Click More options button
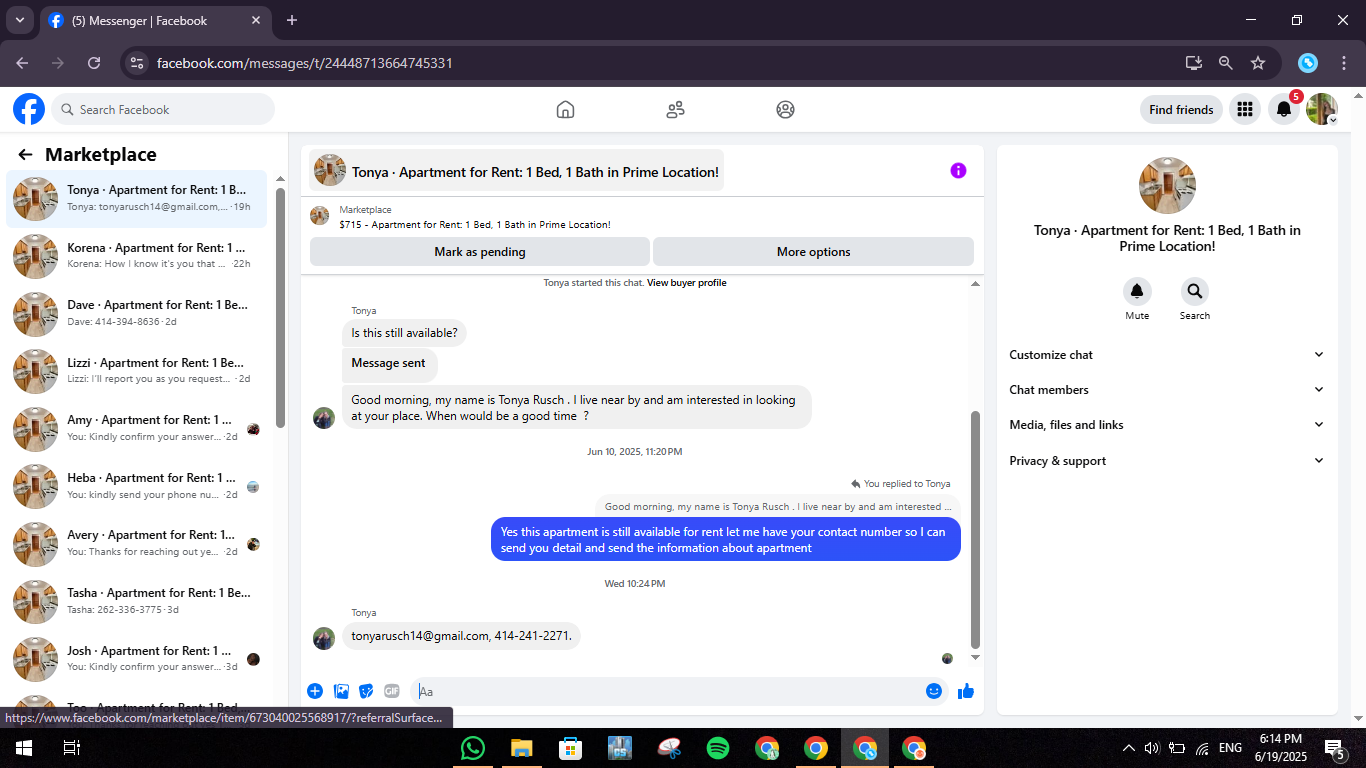1366x768 pixels. (x=813, y=252)
